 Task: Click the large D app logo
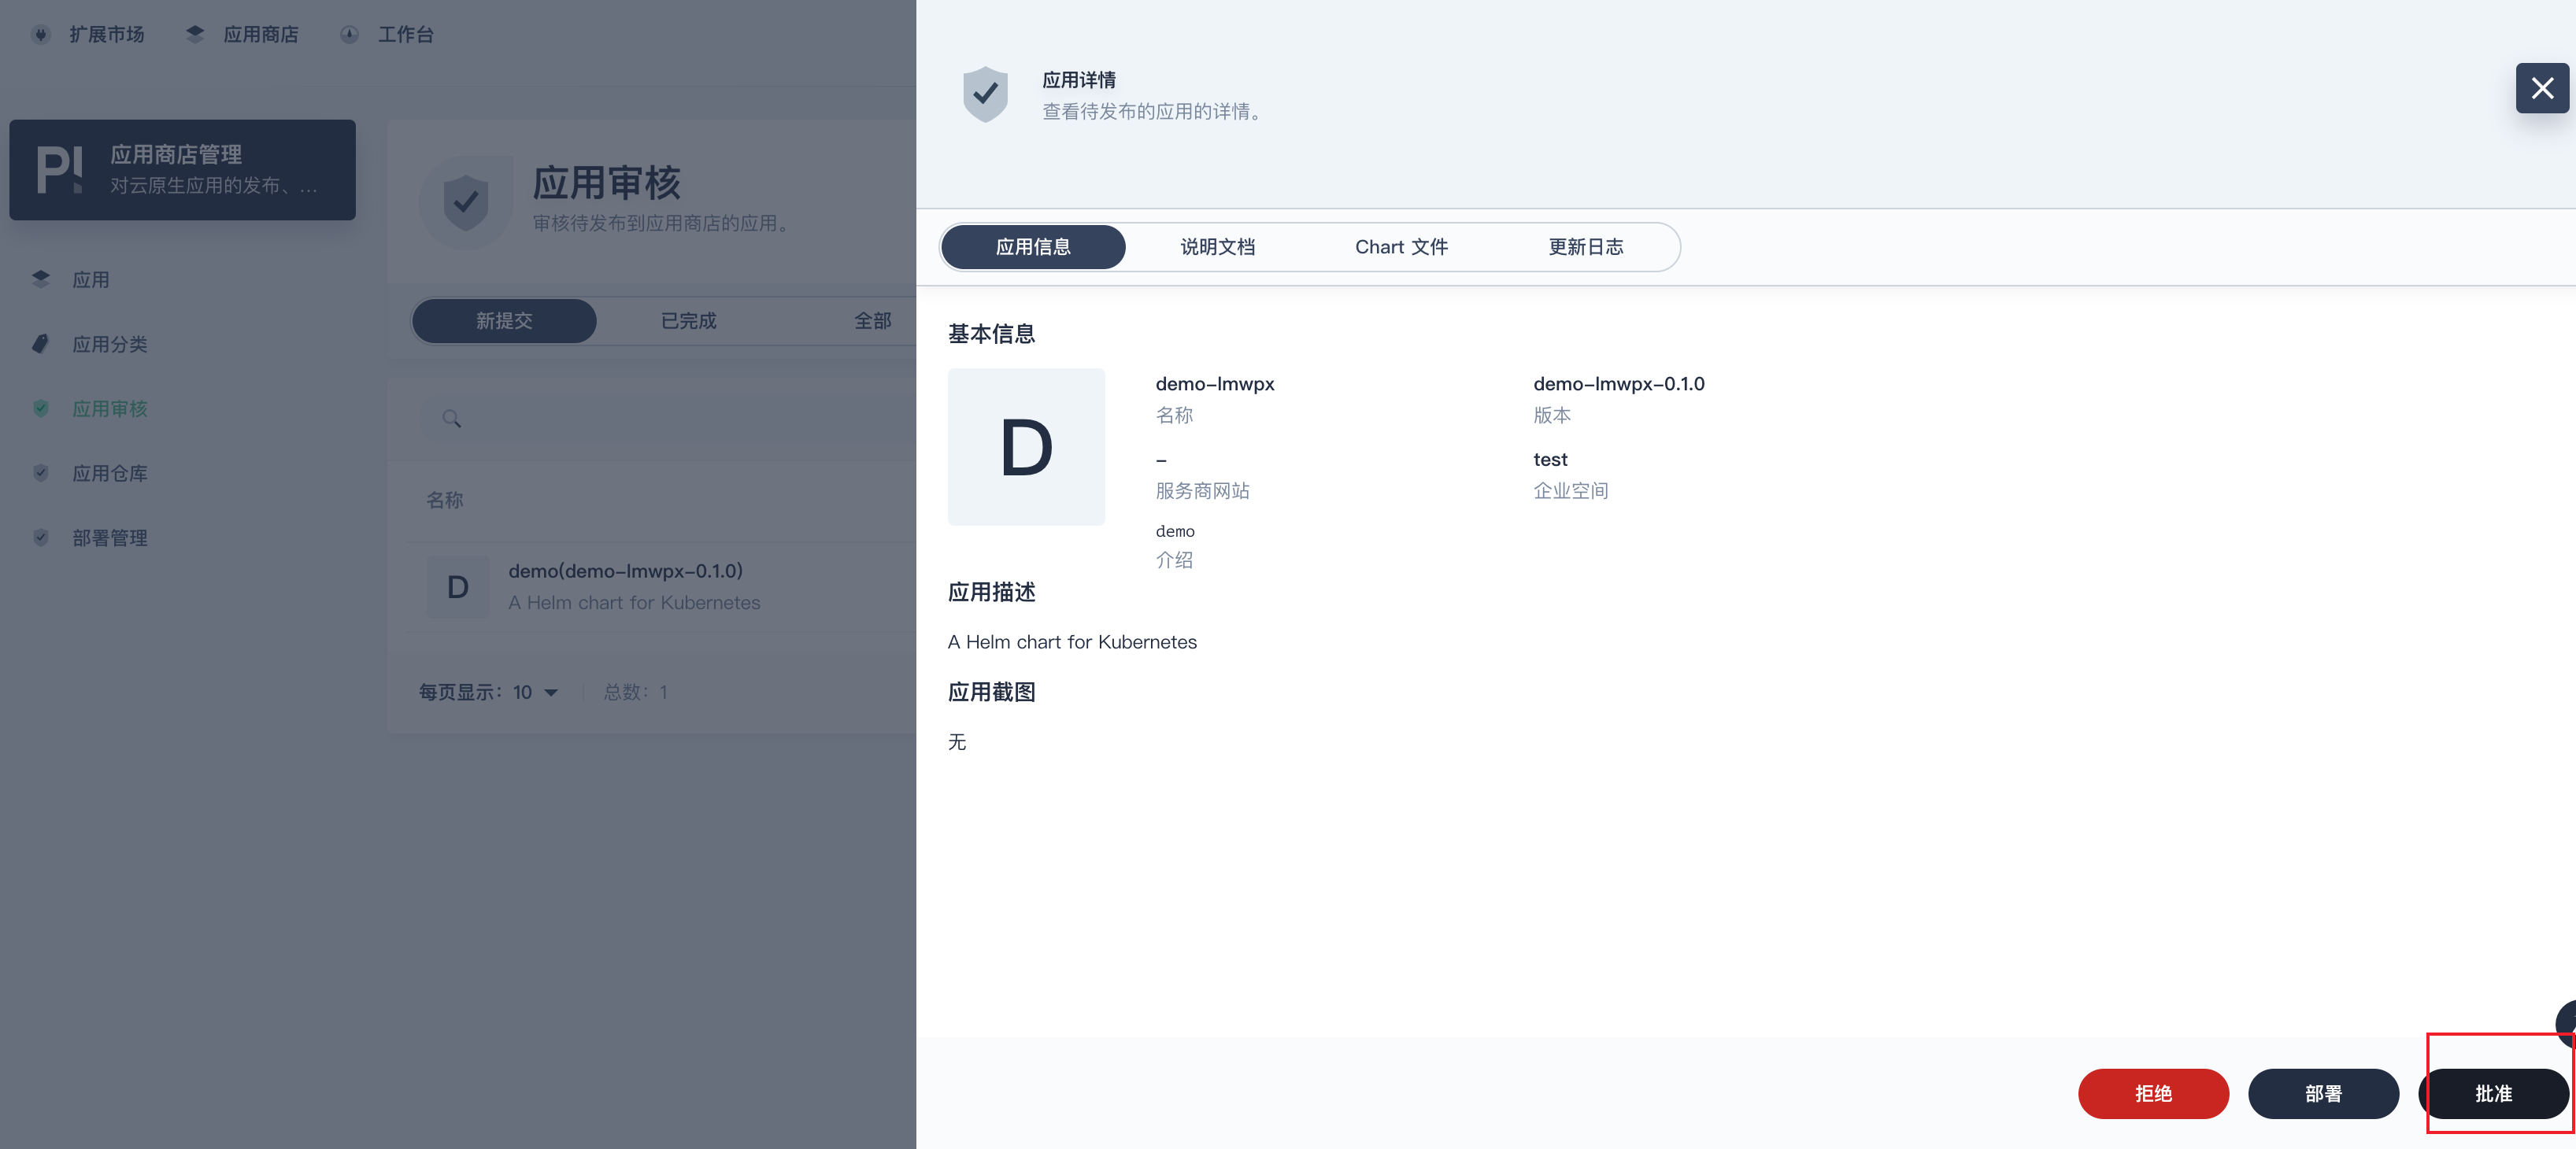click(1026, 447)
